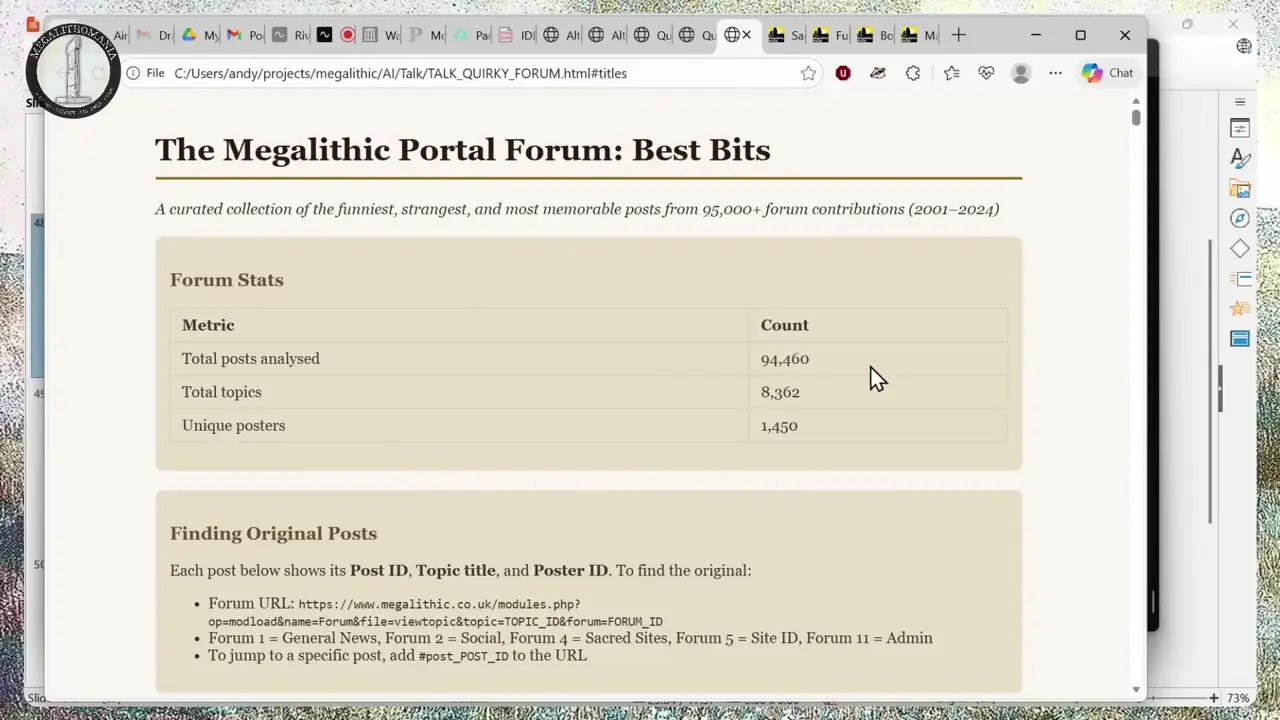Image resolution: width=1280 pixels, height=720 pixels.
Task: Click the browser page vertical scrollbar thumb
Action: point(1136,118)
